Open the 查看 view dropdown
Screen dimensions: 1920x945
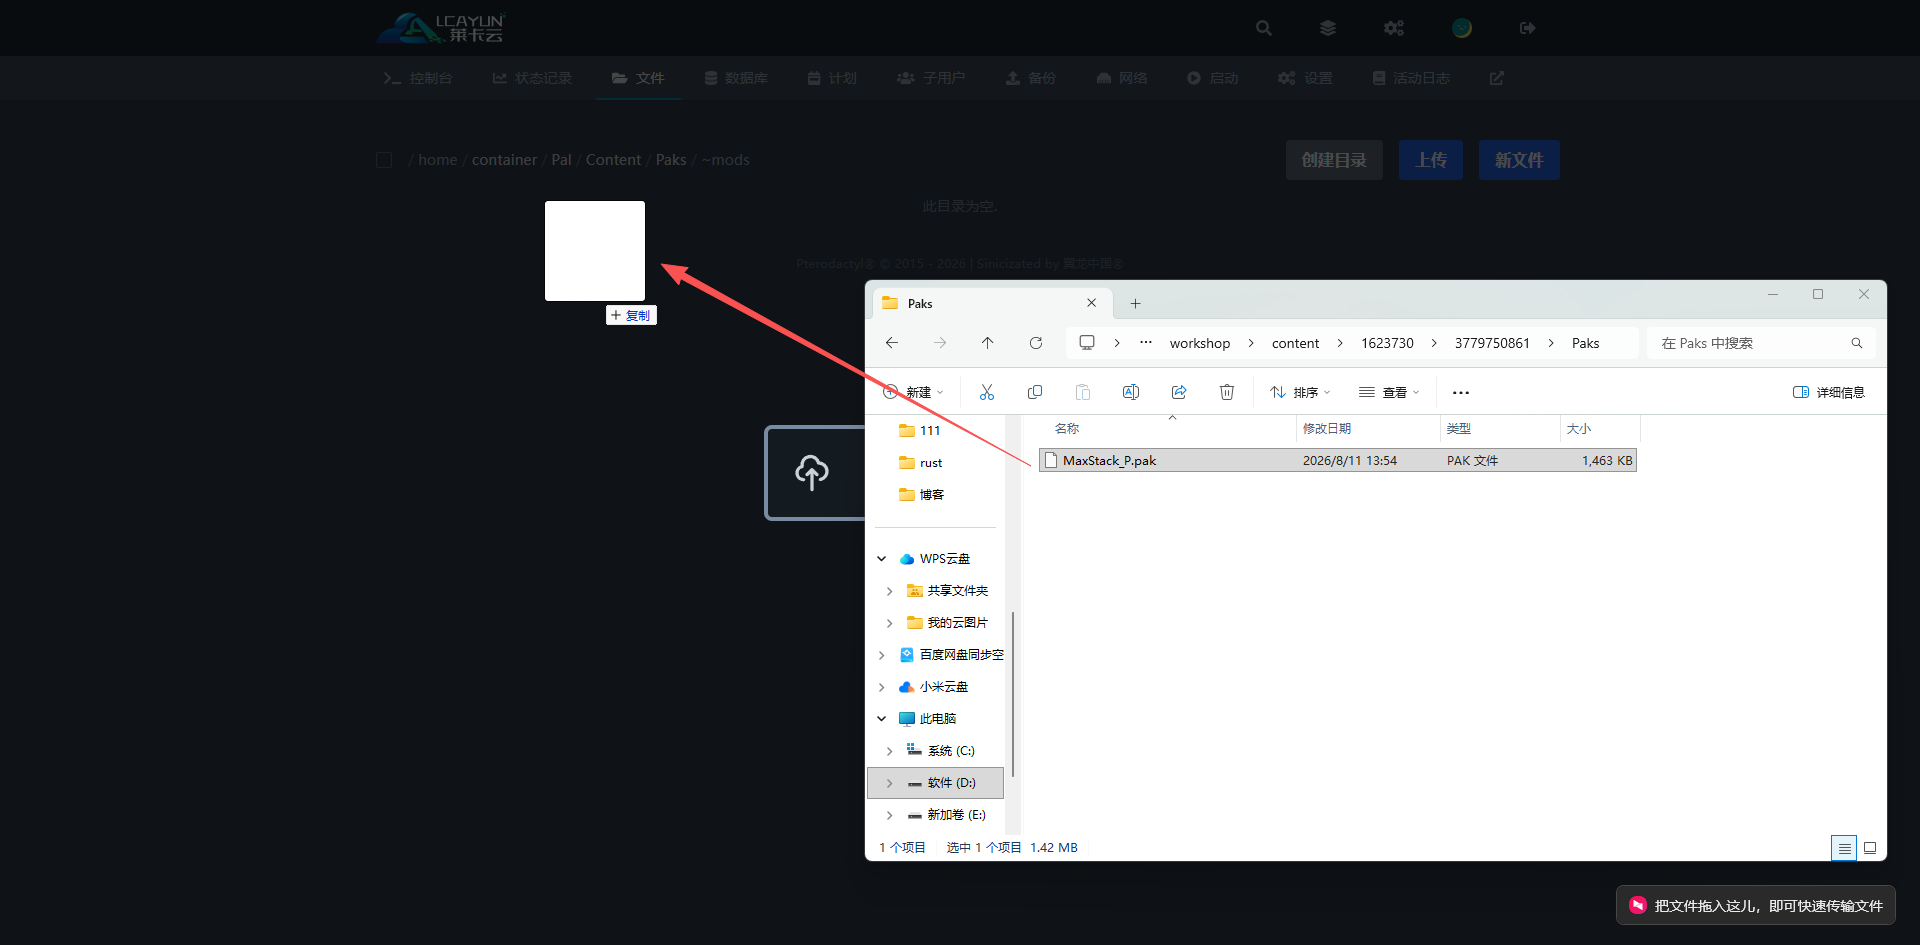point(1389,392)
